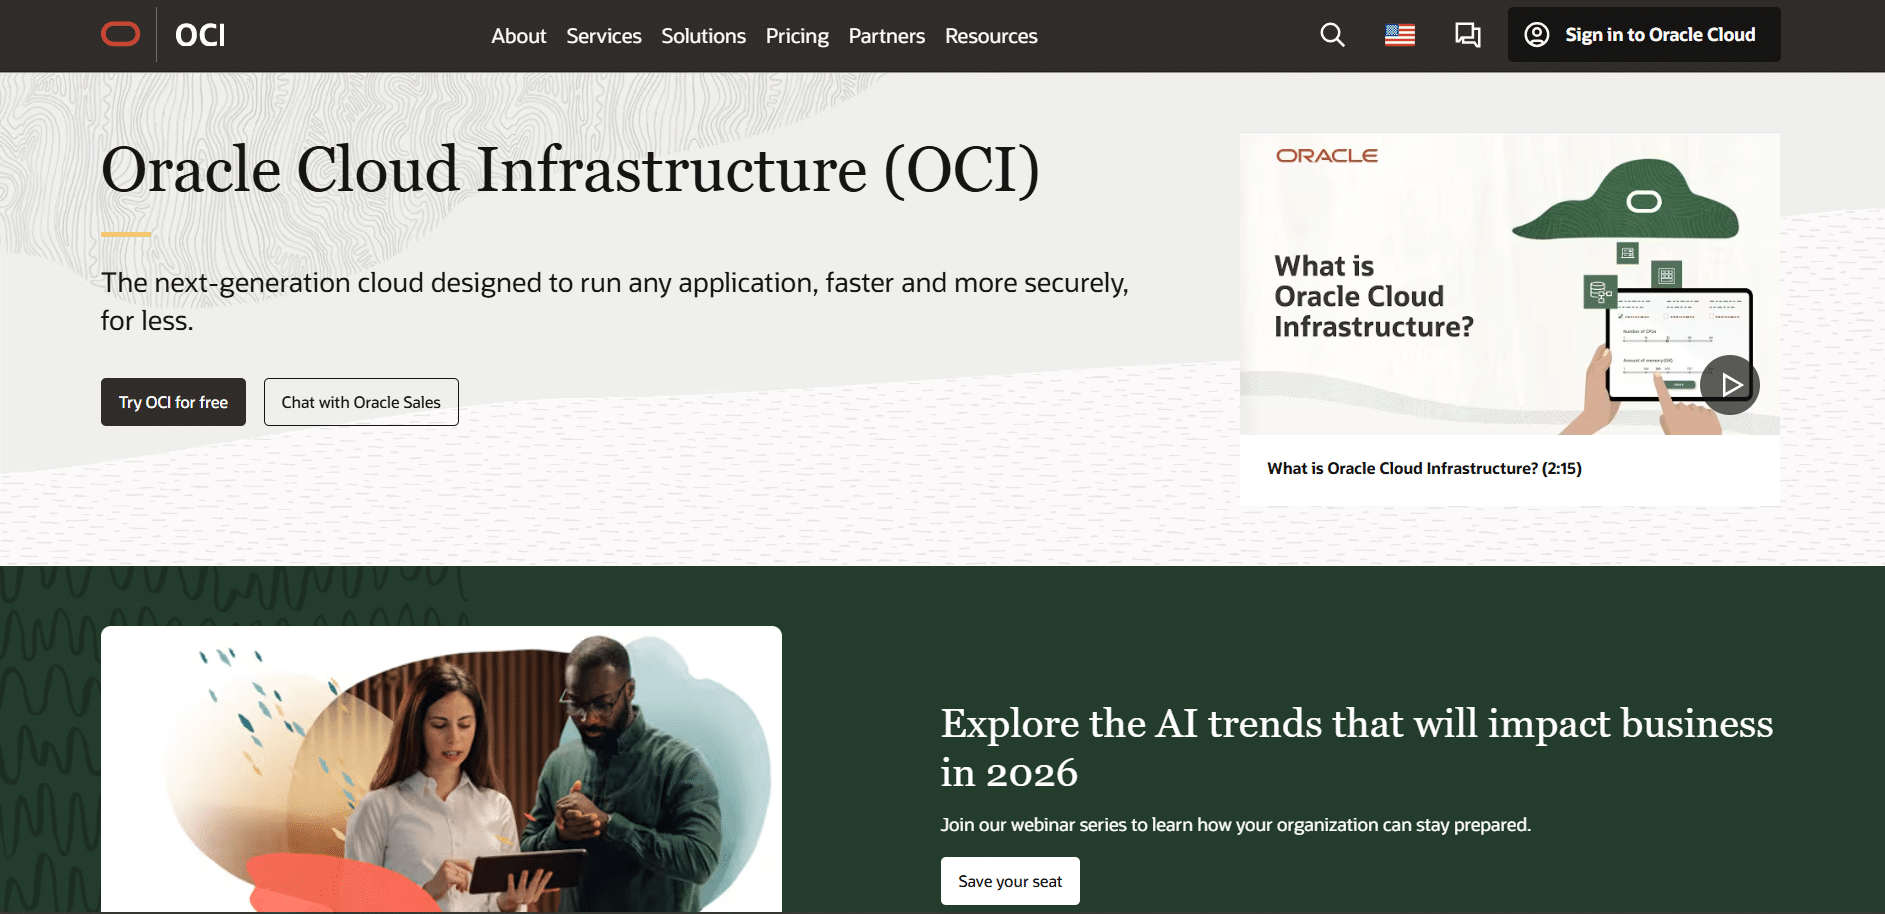This screenshot has height=914, width=1885.
Task: Select Partners in the navigation bar
Action: pyautogui.click(x=886, y=36)
